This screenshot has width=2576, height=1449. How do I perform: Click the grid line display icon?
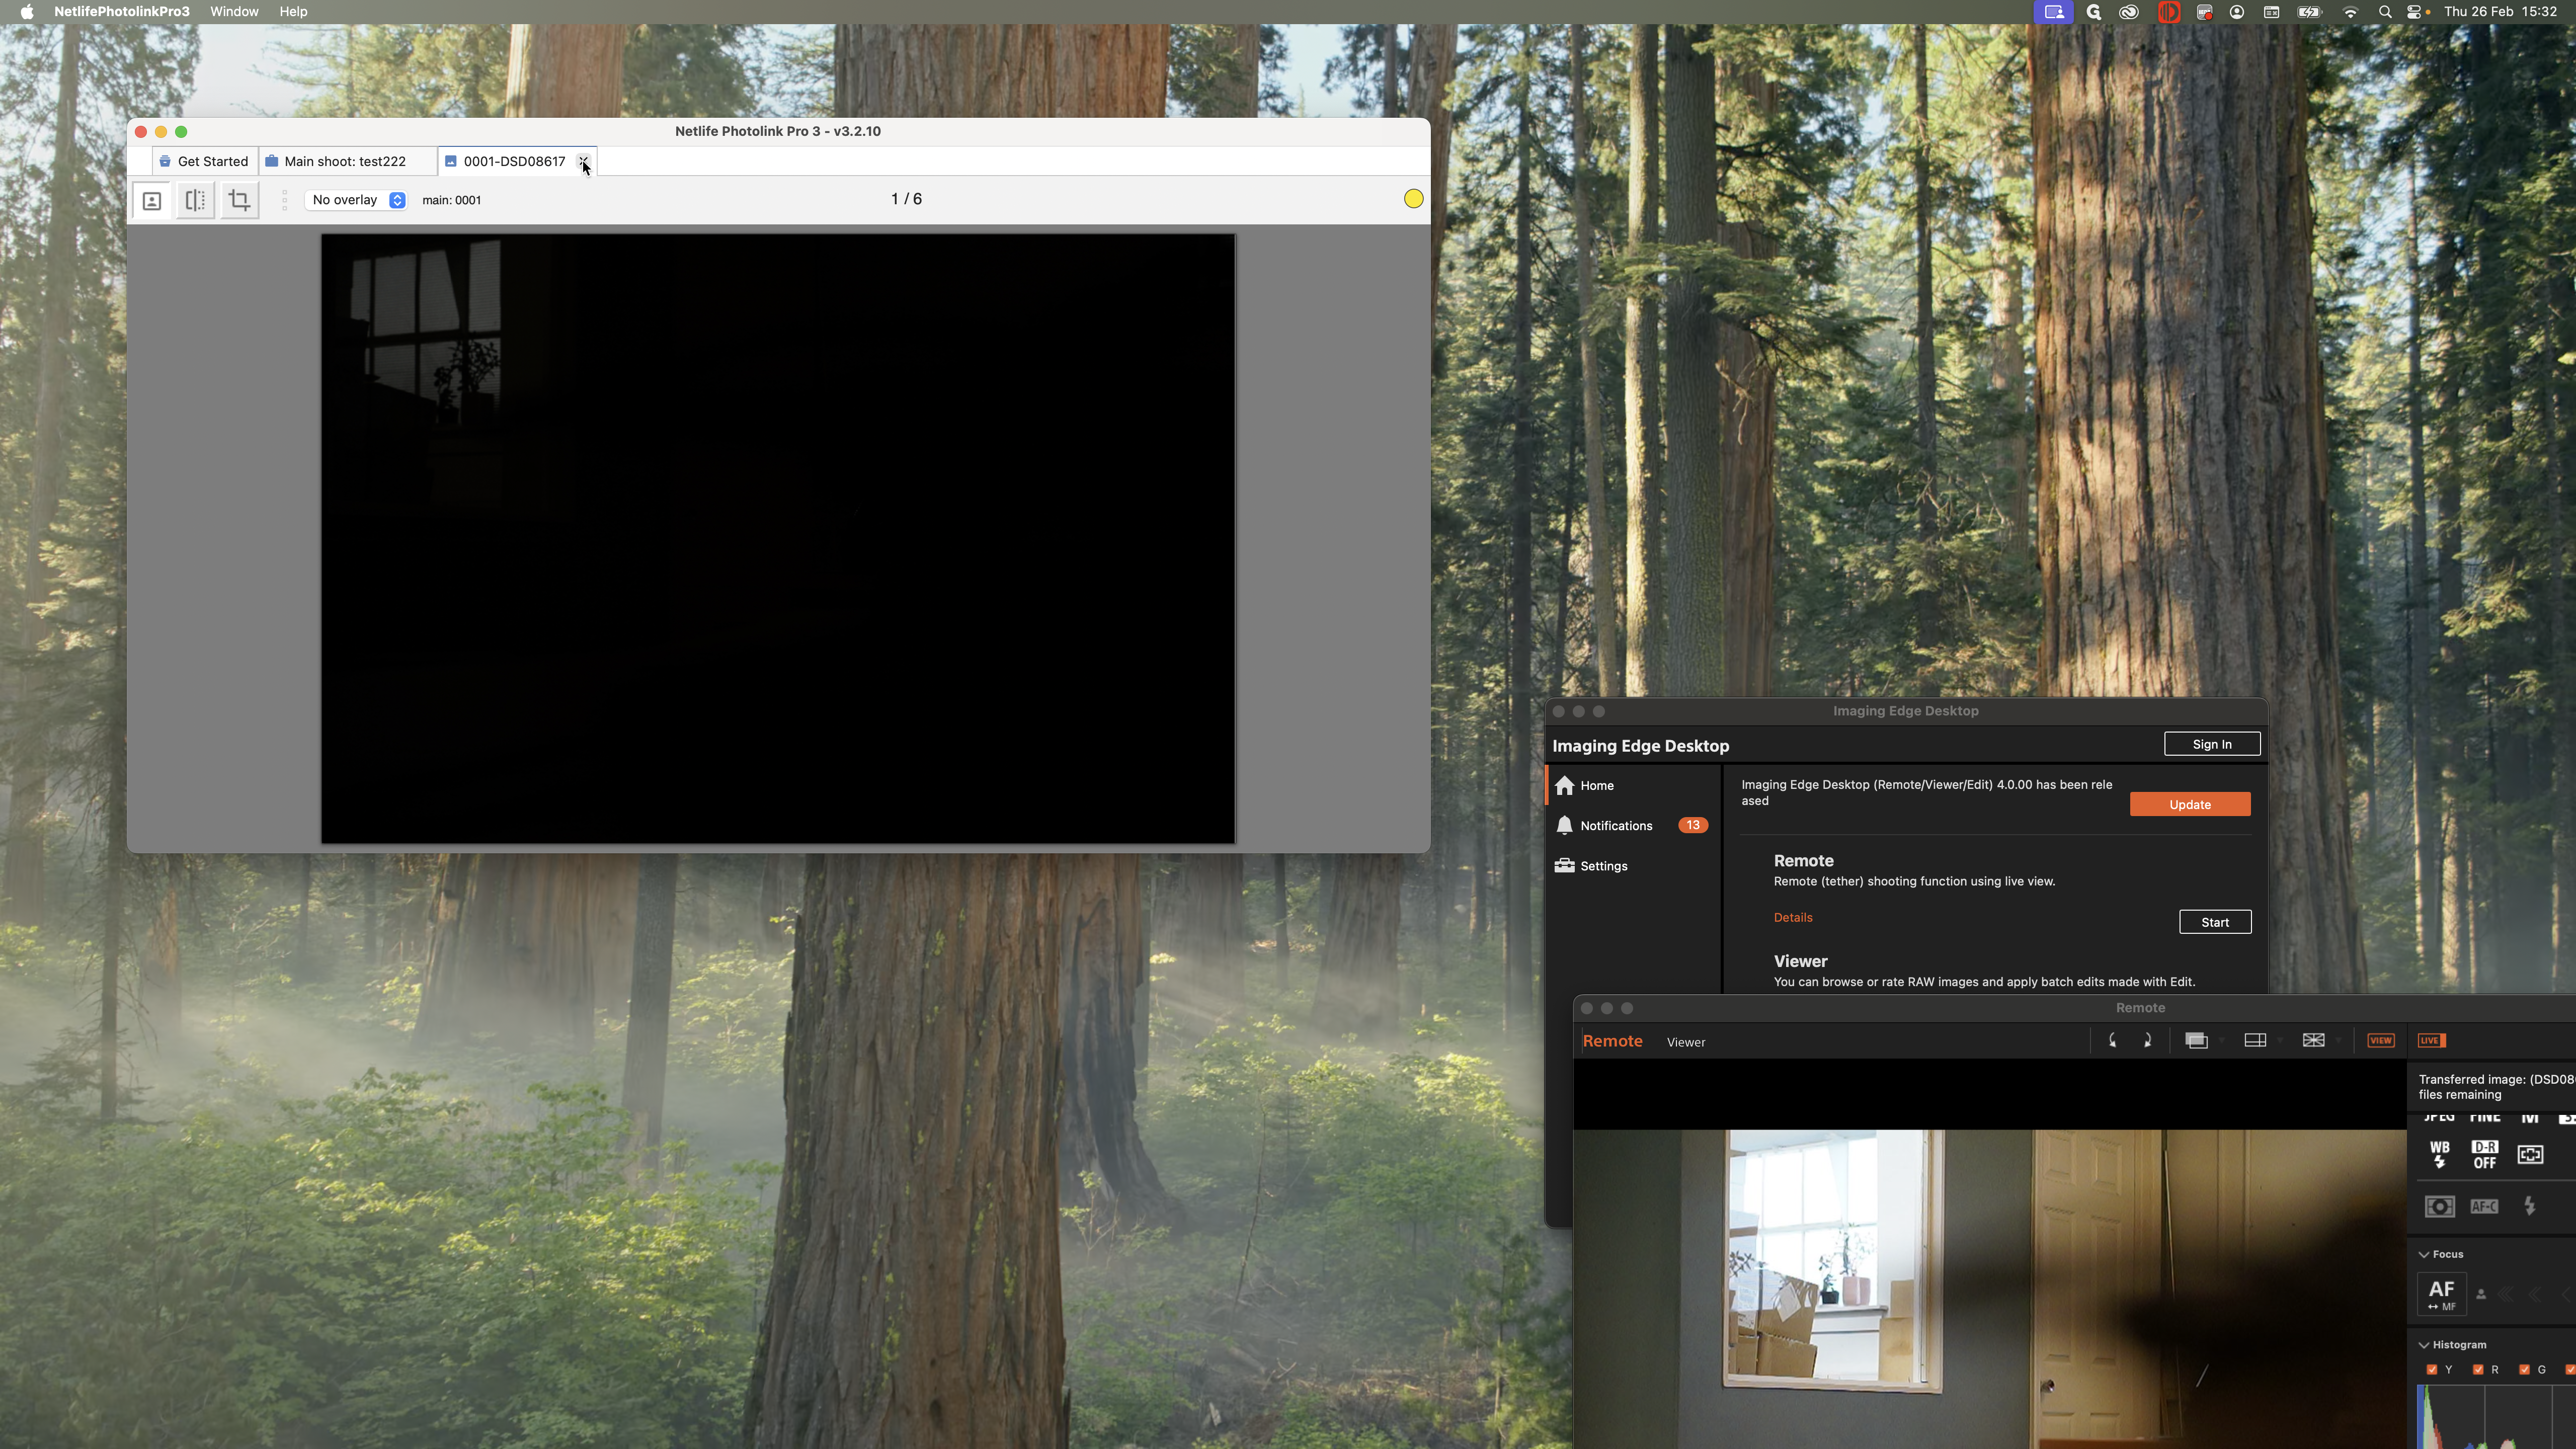tap(2255, 1041)
